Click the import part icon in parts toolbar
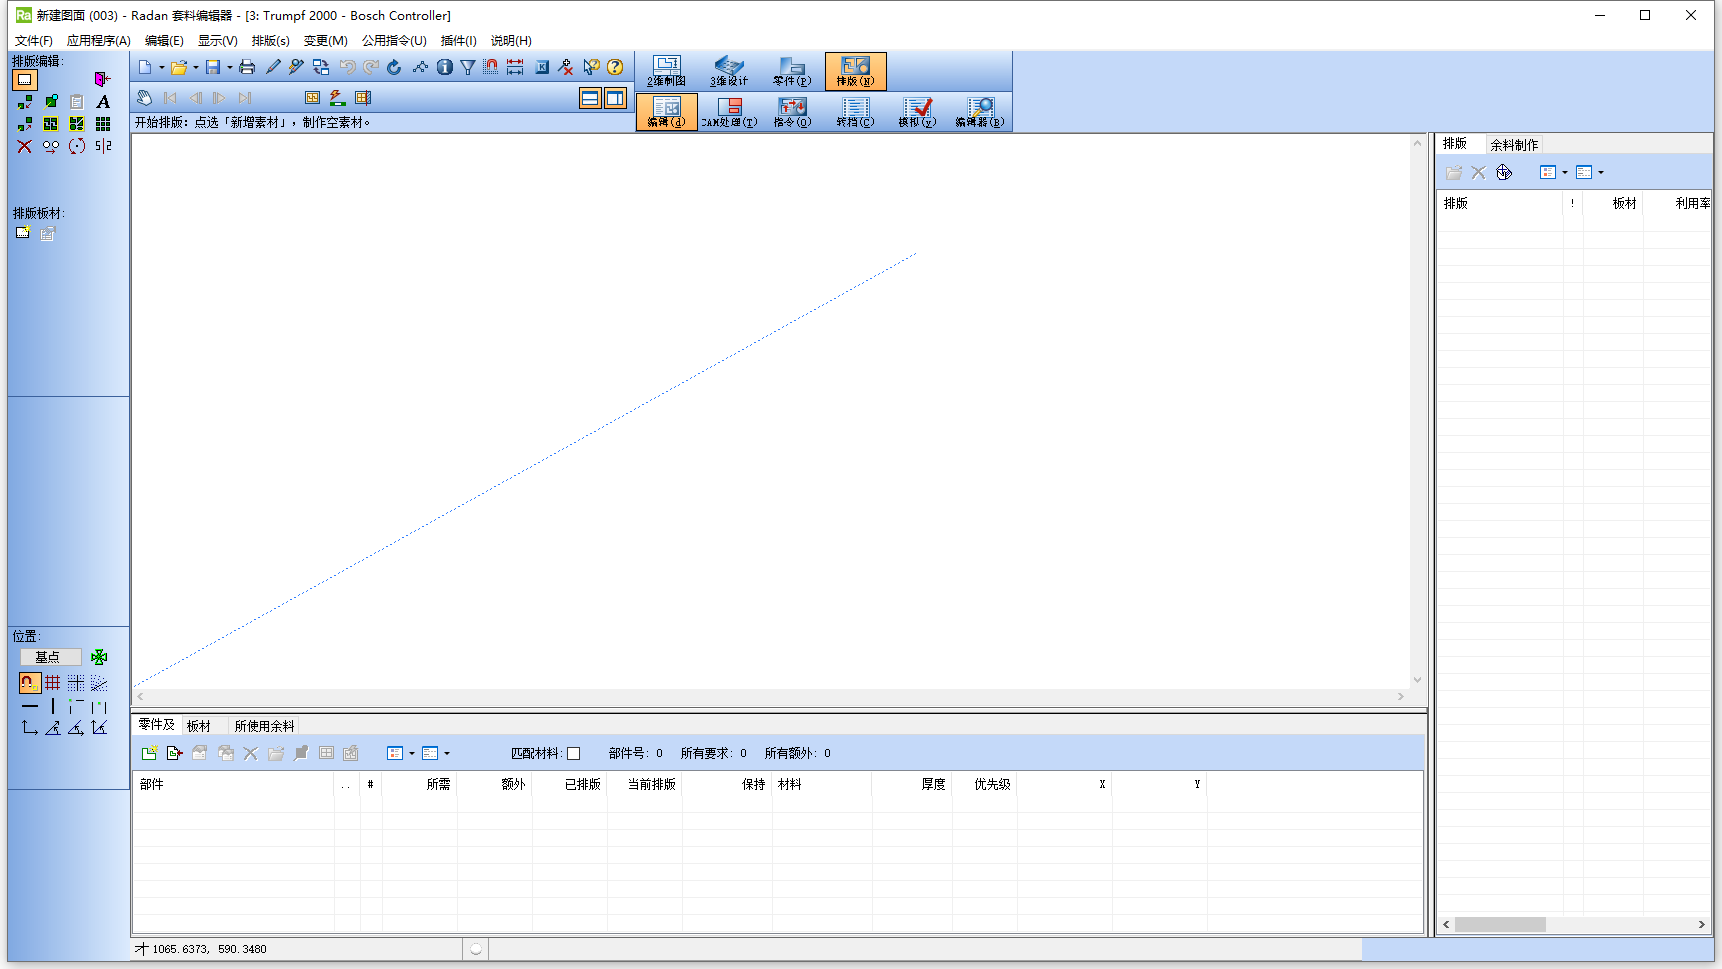 click(174, 753)
